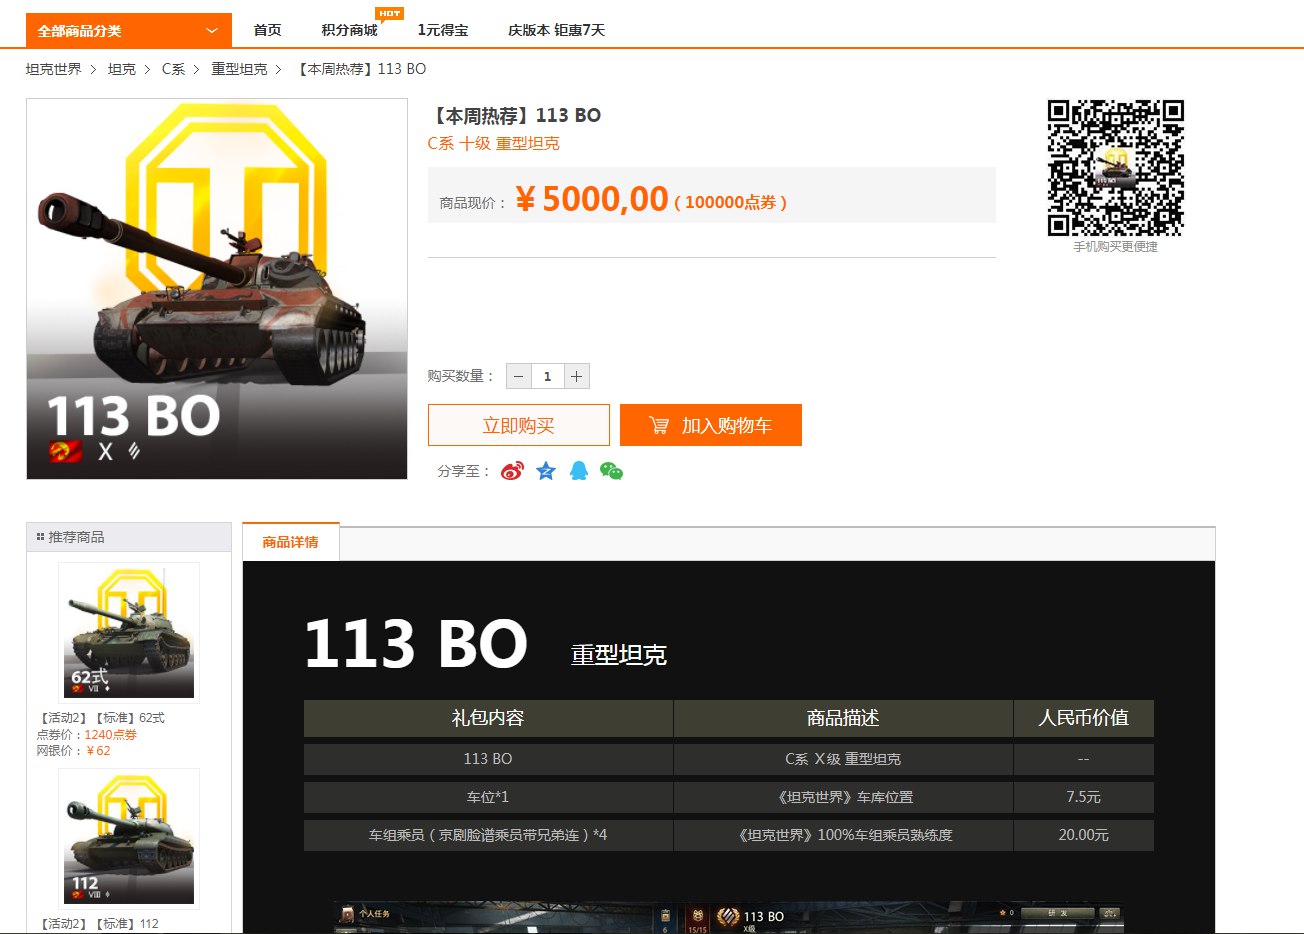The width and height of the screenshot is (1304, 934).
Task: Click the QR code for mobile purchase
Action: click(x=1116, y=167)
